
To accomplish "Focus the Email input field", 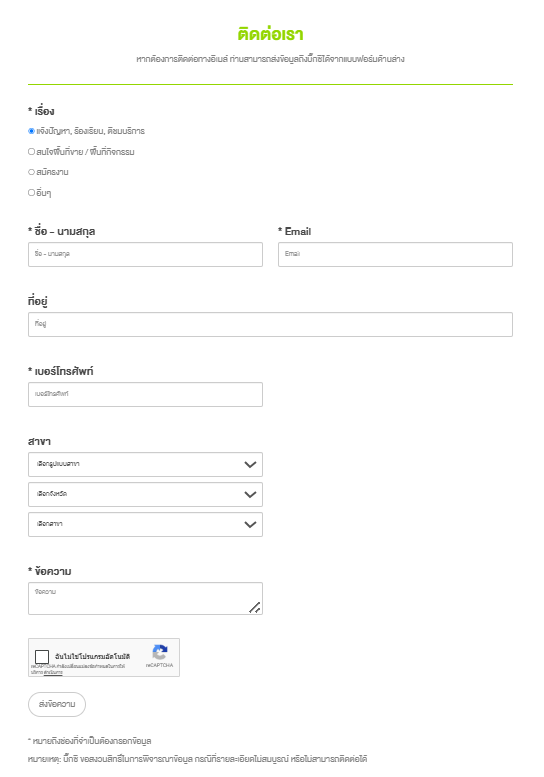I will pyautogui.click(x=395, y=255).
